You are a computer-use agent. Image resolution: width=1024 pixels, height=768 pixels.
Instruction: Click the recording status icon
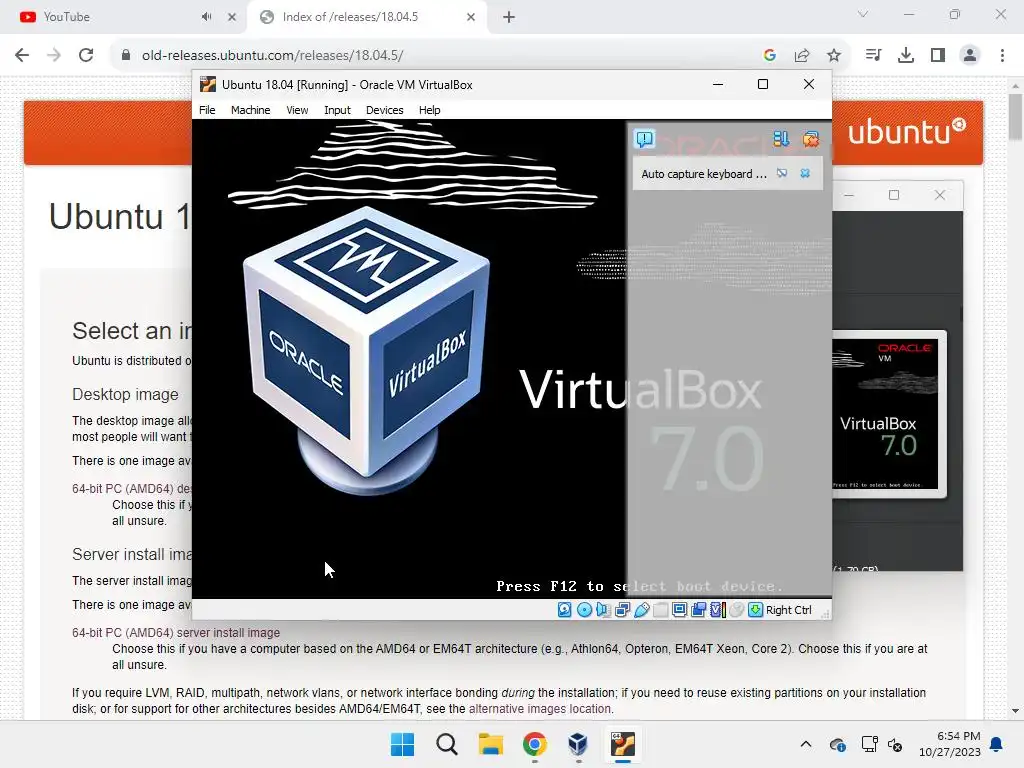tap(698, 609)
